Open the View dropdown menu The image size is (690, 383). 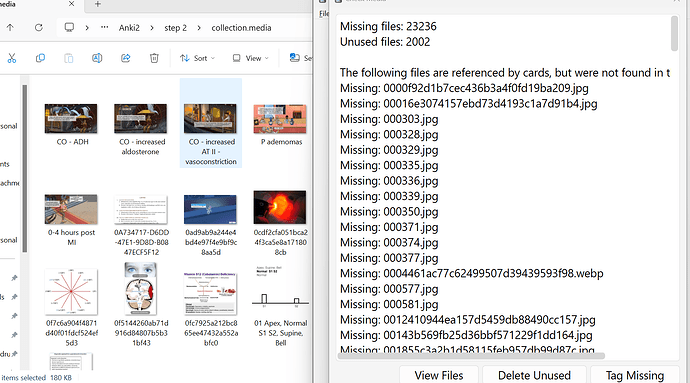point(250,58)
